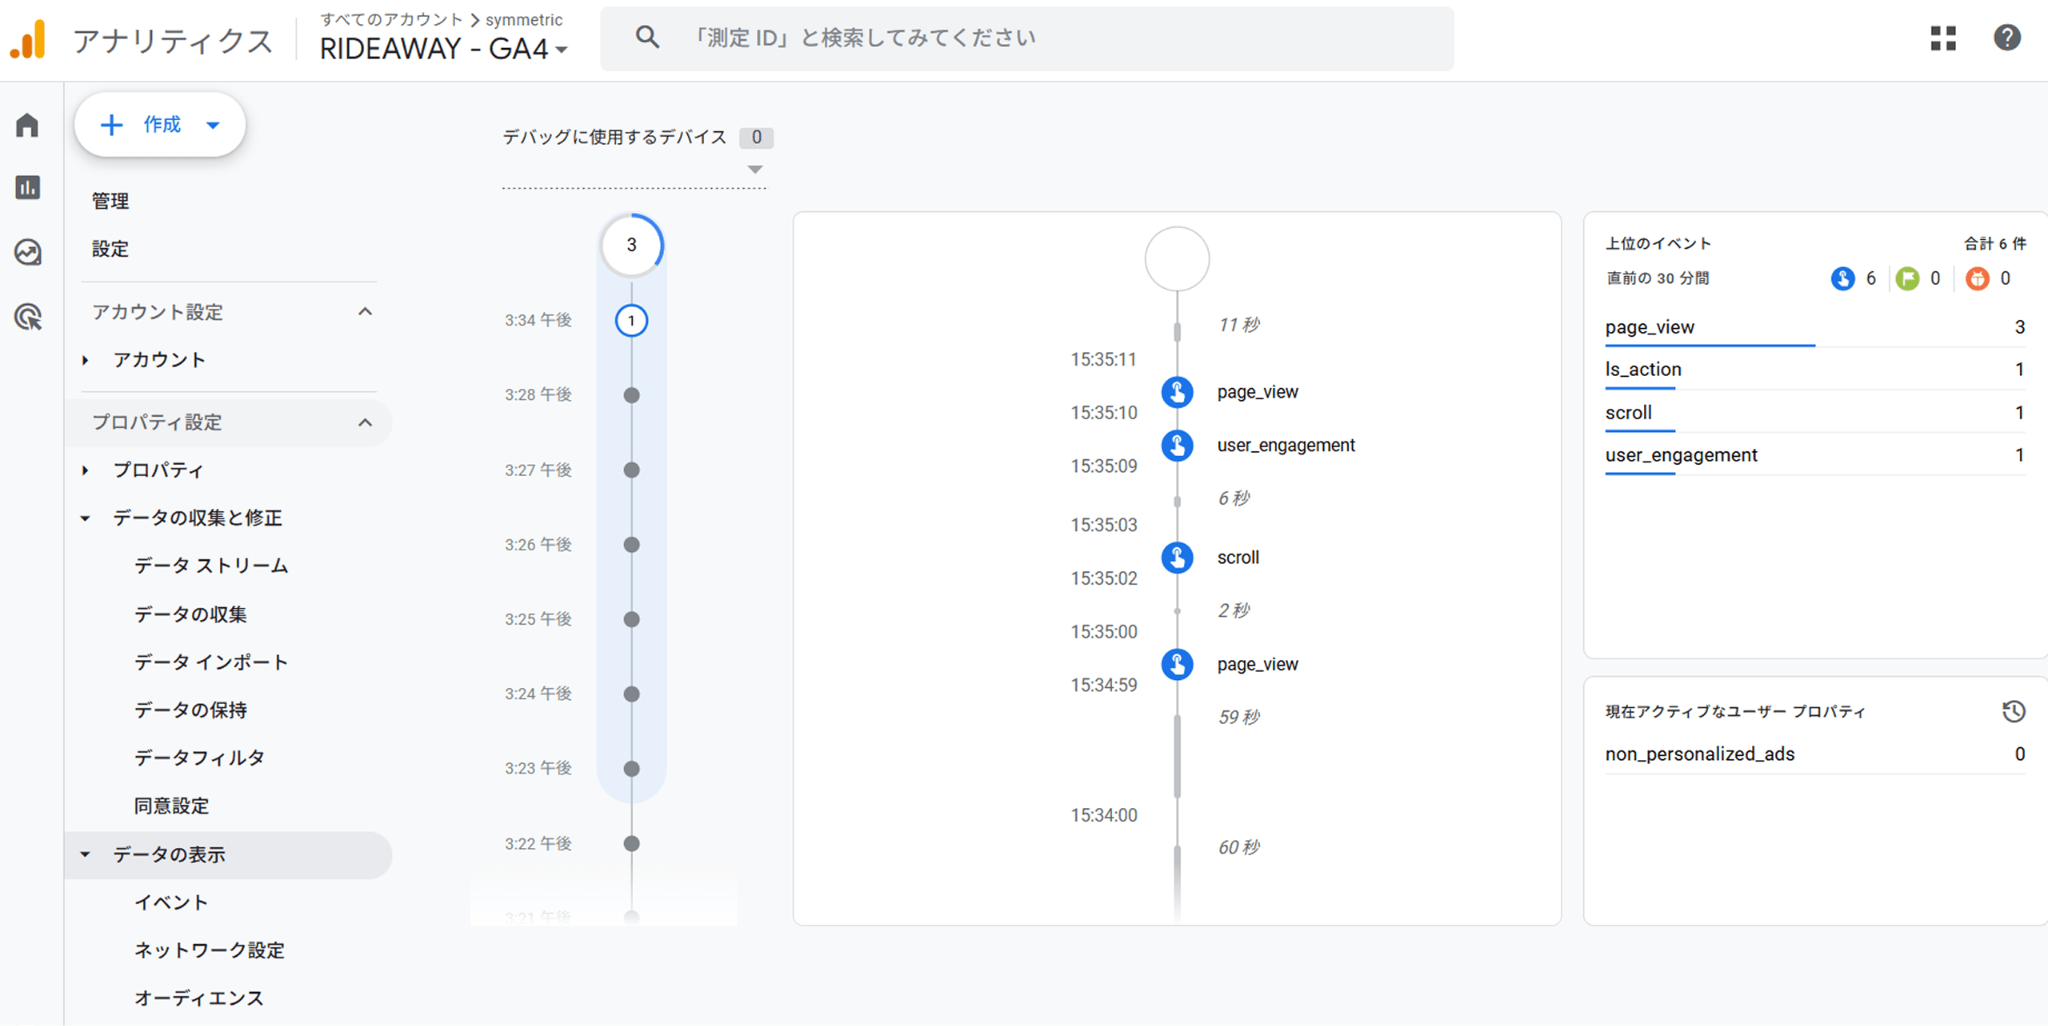Click the empty circle atop the seconds stream
Screen dimensions: 2048x1026
click(x=1177, y=259)
